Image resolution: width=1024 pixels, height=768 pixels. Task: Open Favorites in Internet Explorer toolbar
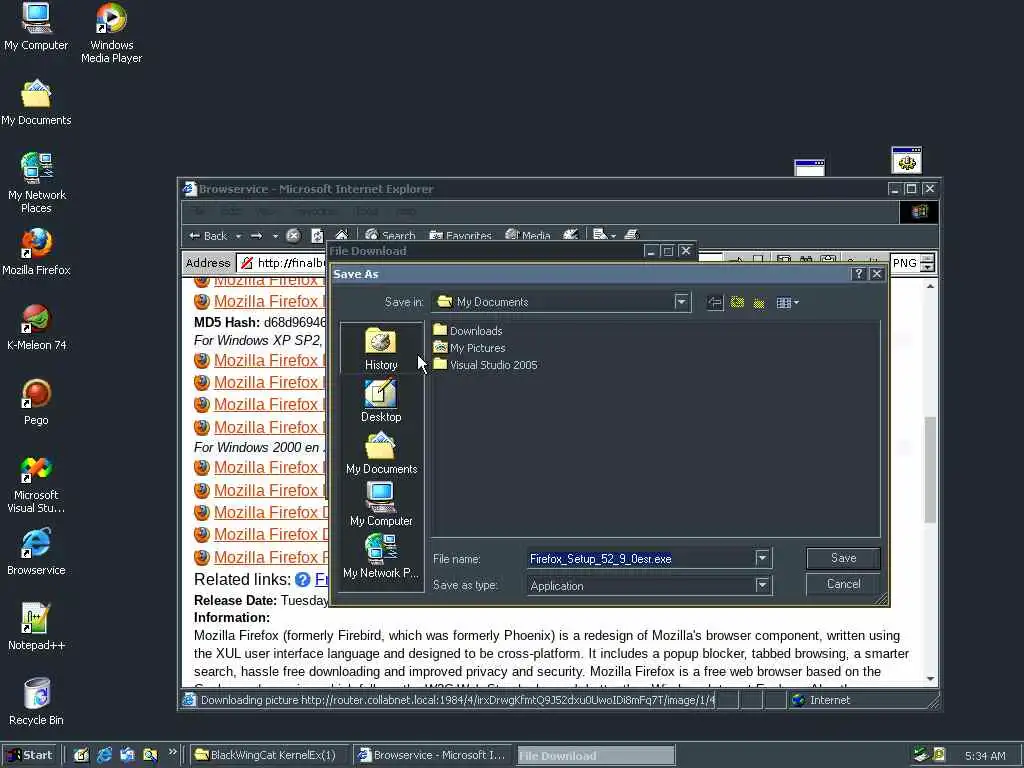pyautogui.click(x=460, y=235)
